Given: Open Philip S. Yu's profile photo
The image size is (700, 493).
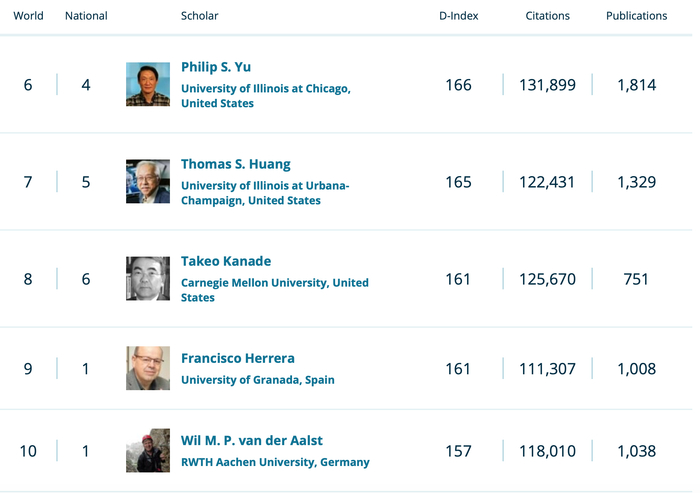Looking at the screenshot, I should (x=148, y=84).
